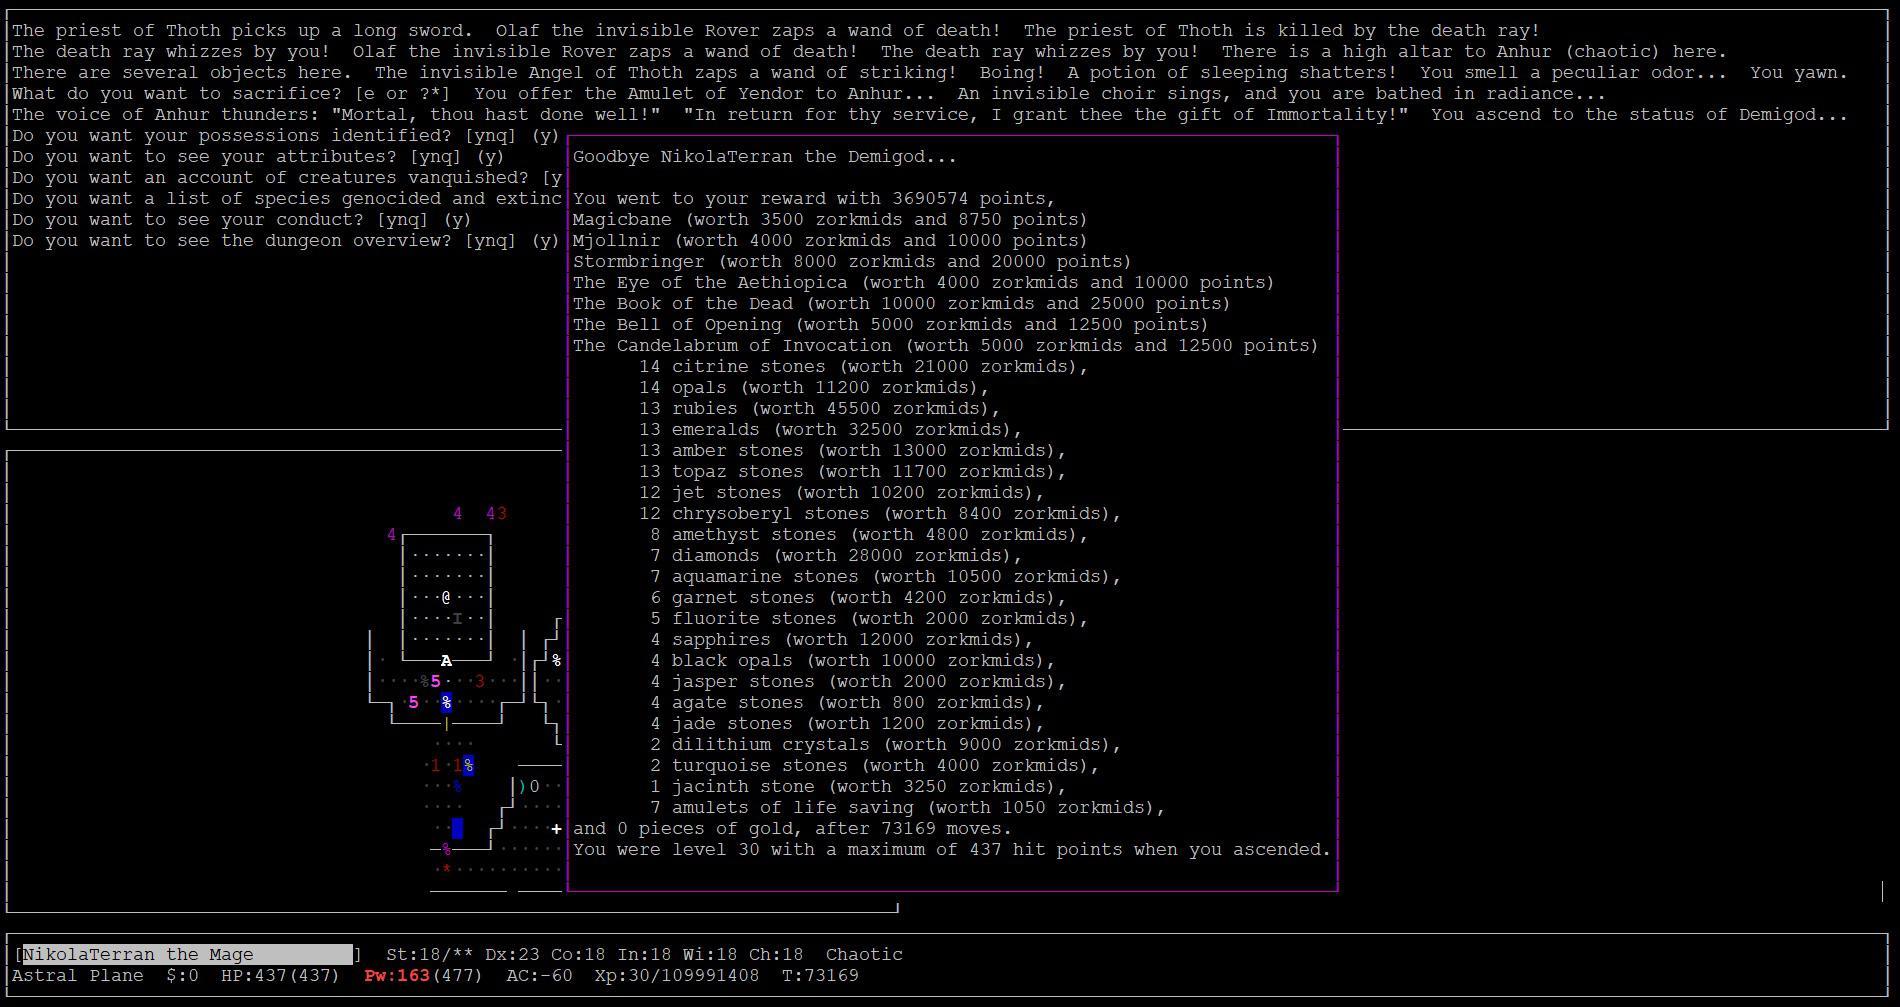1900x1007 pixels.
Task: Select the yellow door bar below the temple
Action: click(x=446, y=723)
